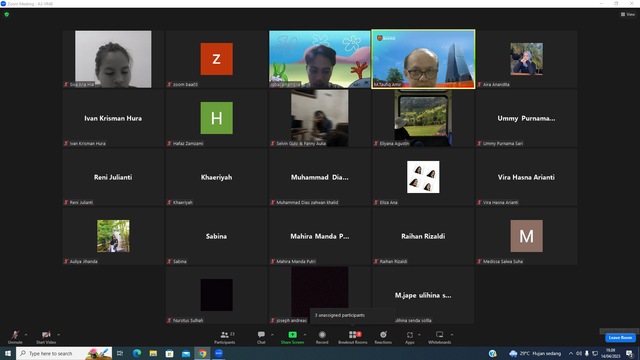Open the network icon in system tray
This screenshot has width=640, height=360.
click(x=595, y=353)
